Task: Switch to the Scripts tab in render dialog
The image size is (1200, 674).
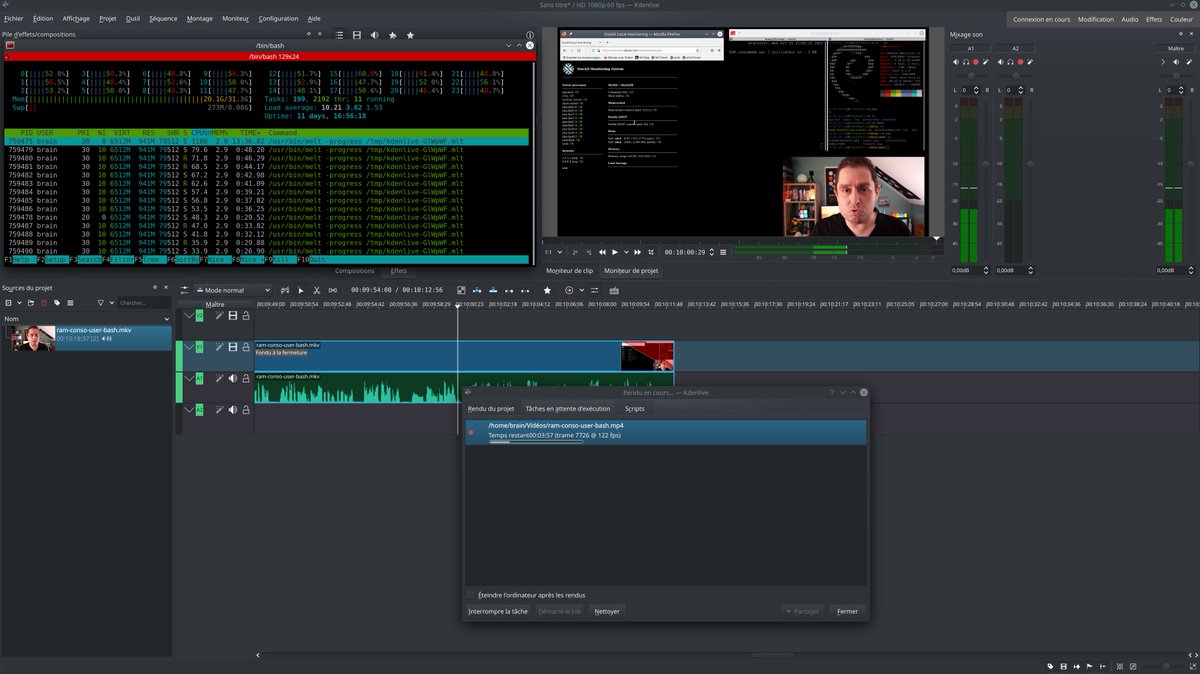Action: pos(635,408)
